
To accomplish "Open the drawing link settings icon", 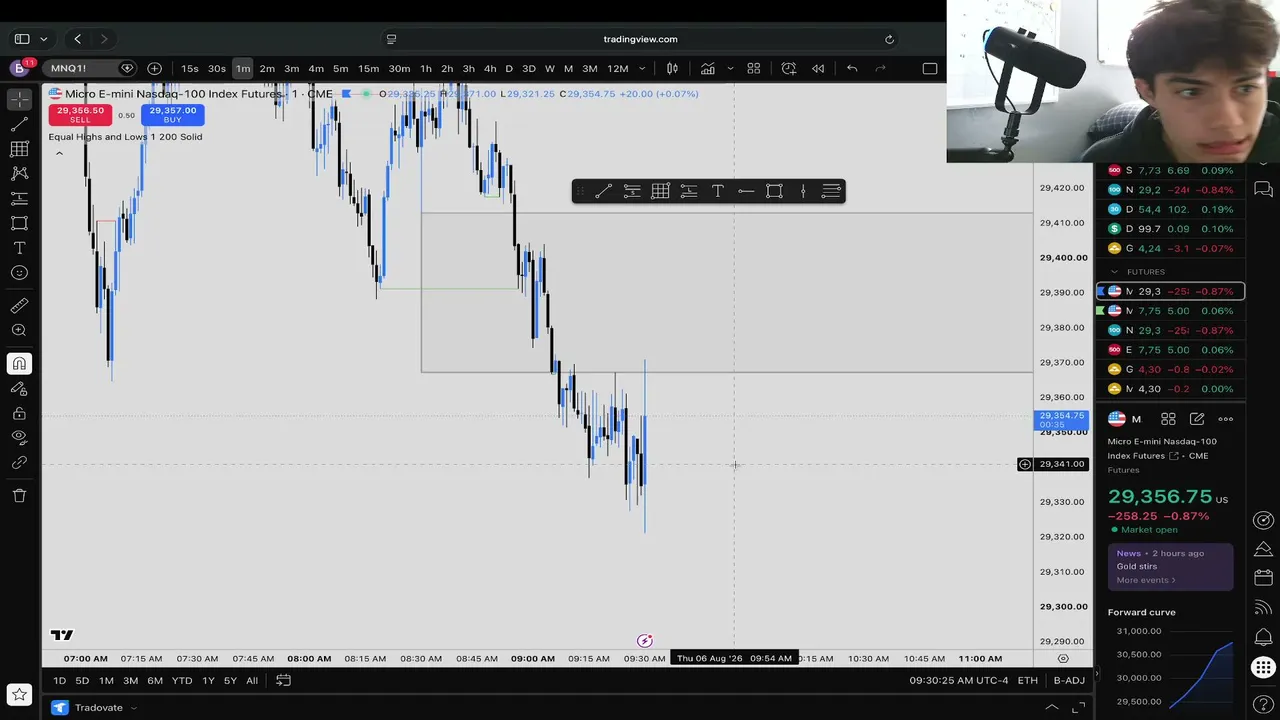I will pos(19,463).
